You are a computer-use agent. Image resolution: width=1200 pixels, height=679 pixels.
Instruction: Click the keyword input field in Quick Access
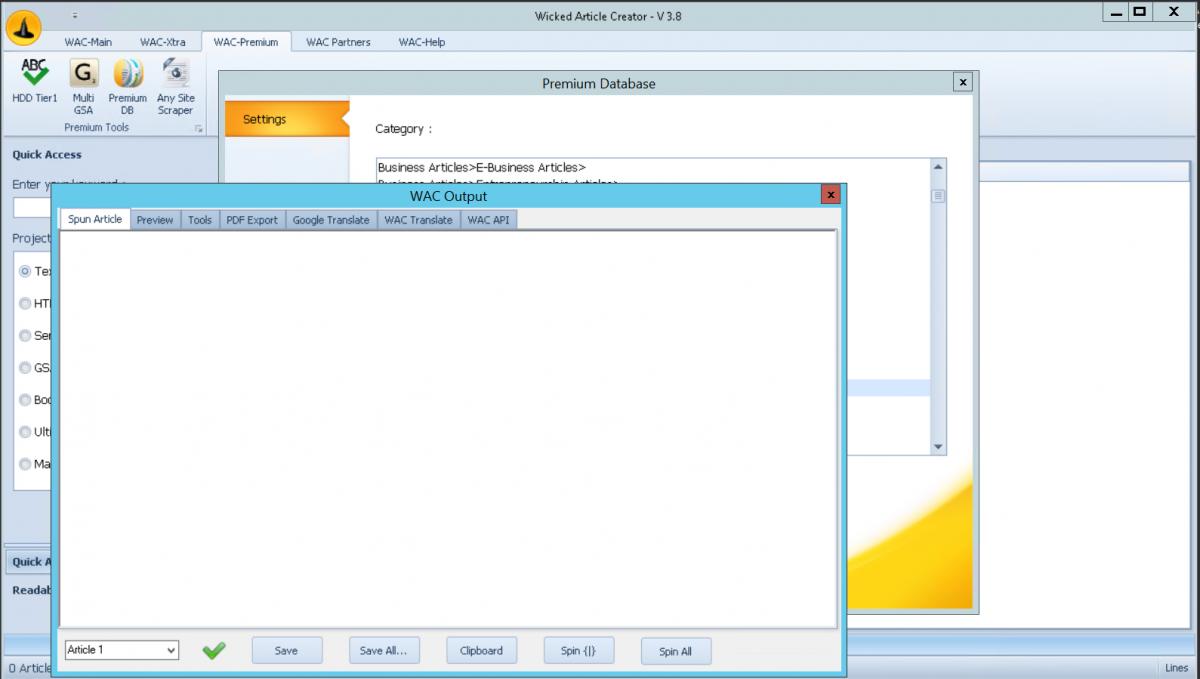(33, 208)
